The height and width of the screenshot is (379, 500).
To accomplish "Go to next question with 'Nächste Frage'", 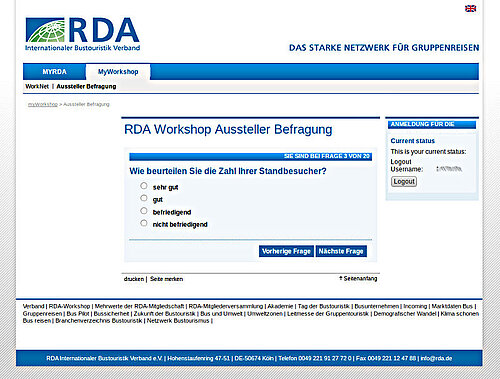I will coord(341,251).
